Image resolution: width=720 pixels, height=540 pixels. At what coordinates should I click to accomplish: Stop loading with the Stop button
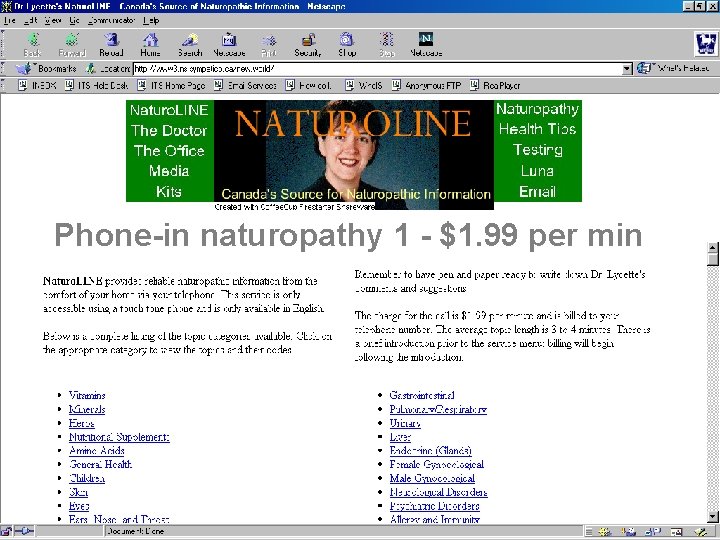coord(387,45)
